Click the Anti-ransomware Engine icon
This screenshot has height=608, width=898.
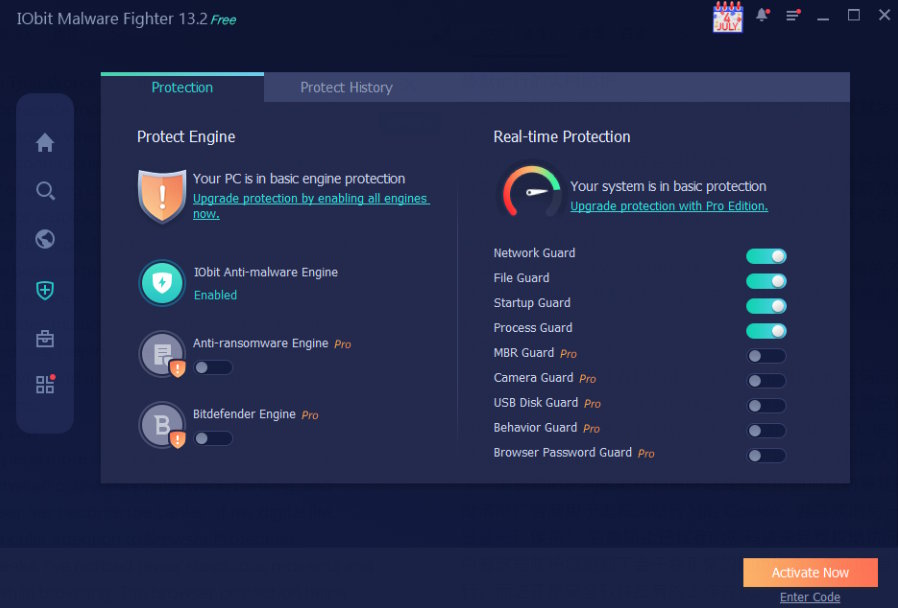(163, 354)
